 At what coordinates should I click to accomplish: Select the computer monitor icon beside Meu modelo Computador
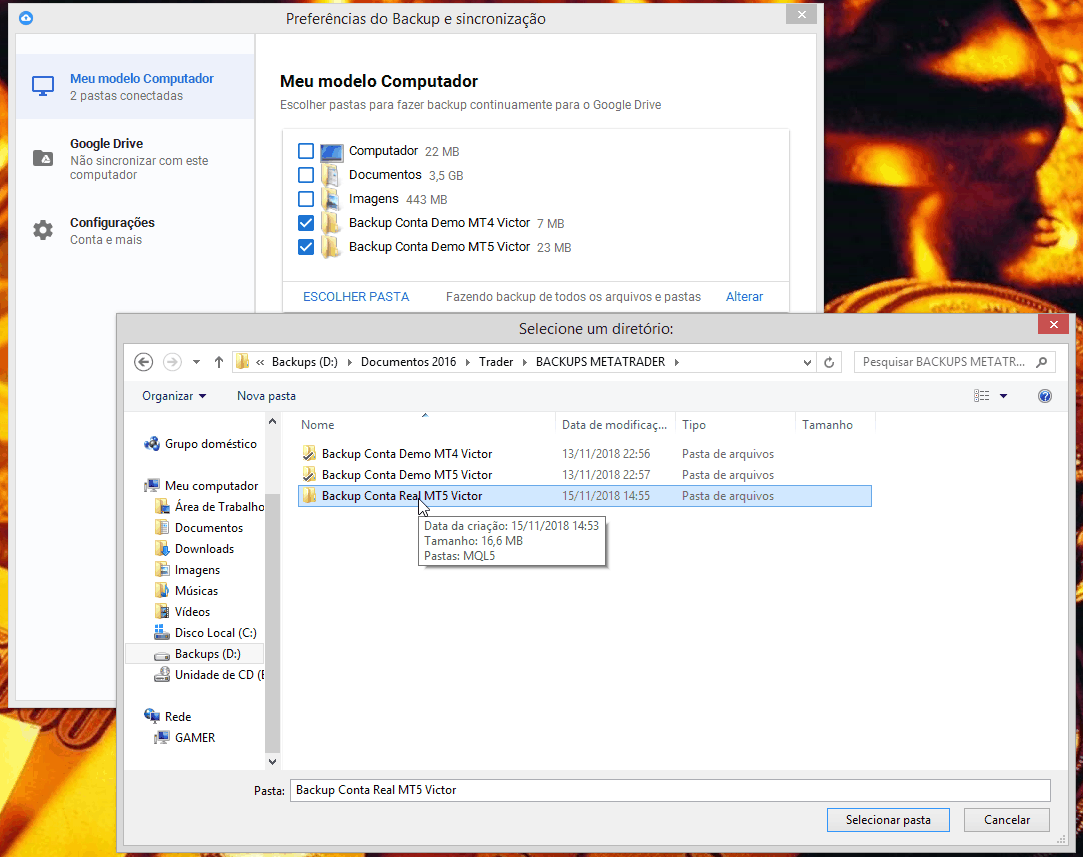[43, 86]
